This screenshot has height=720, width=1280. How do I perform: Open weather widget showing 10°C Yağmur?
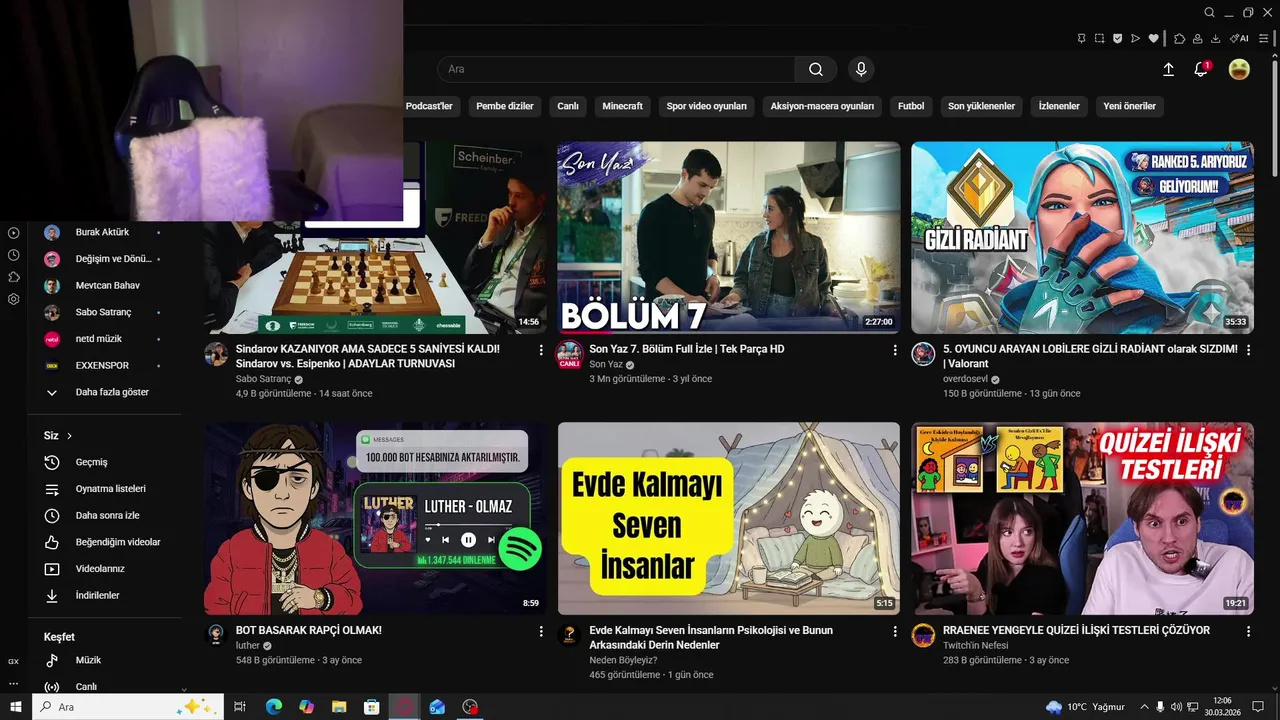tap(1085, 707)
